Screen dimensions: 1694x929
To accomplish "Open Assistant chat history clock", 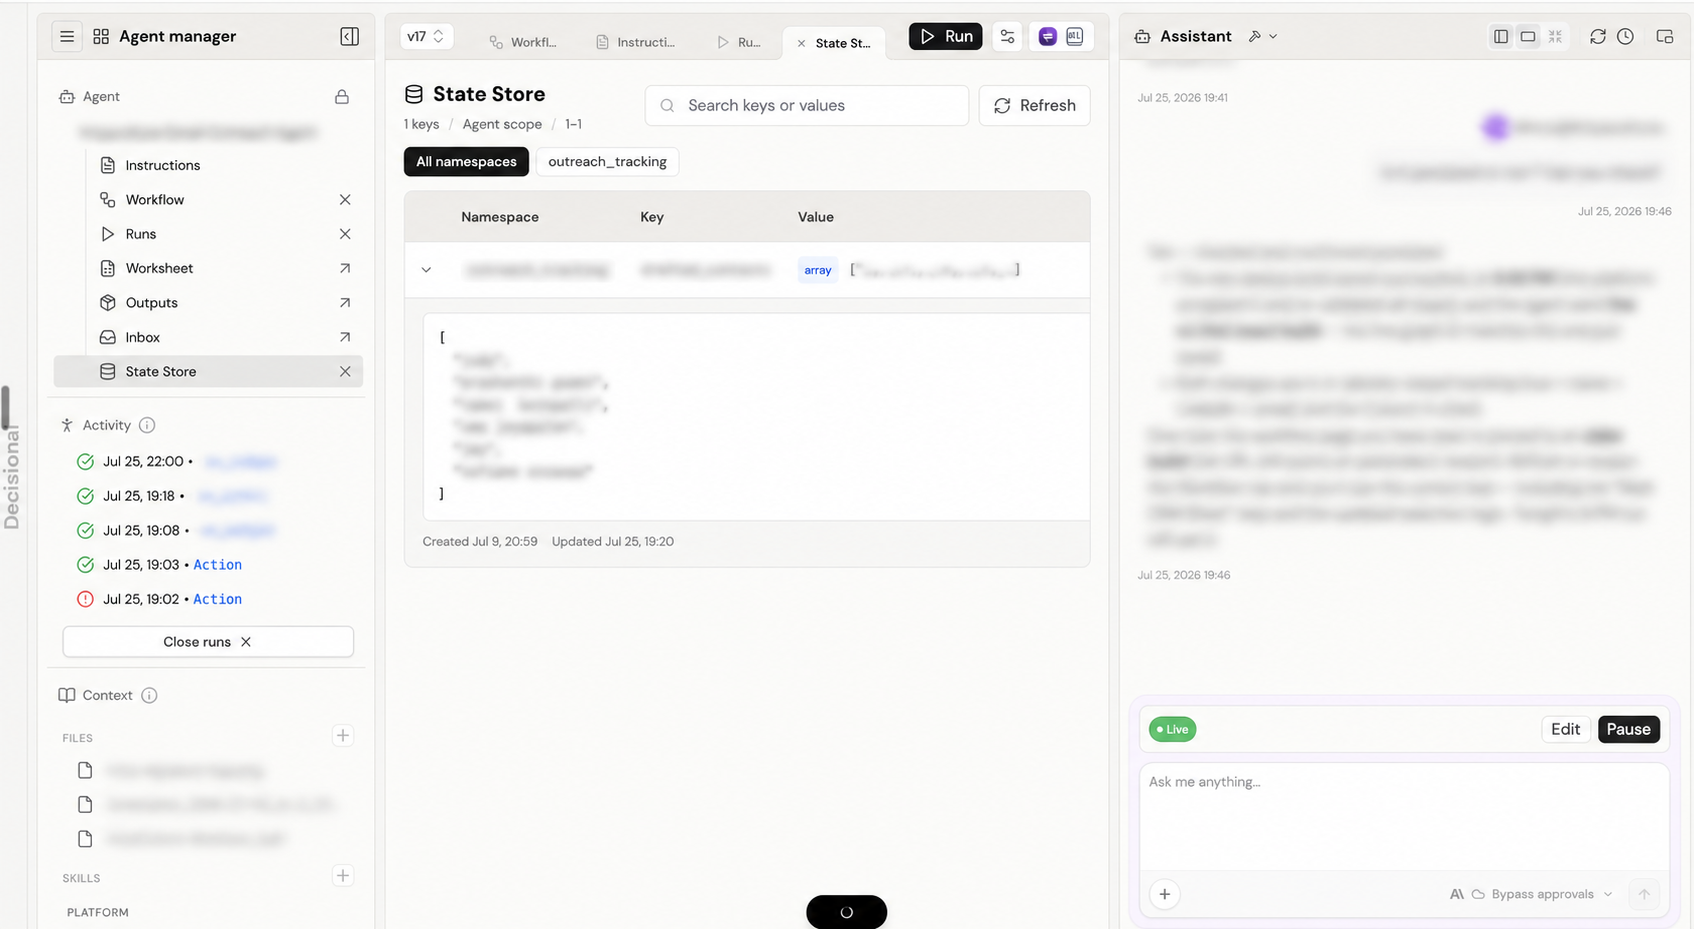I will click(1626, 36).
